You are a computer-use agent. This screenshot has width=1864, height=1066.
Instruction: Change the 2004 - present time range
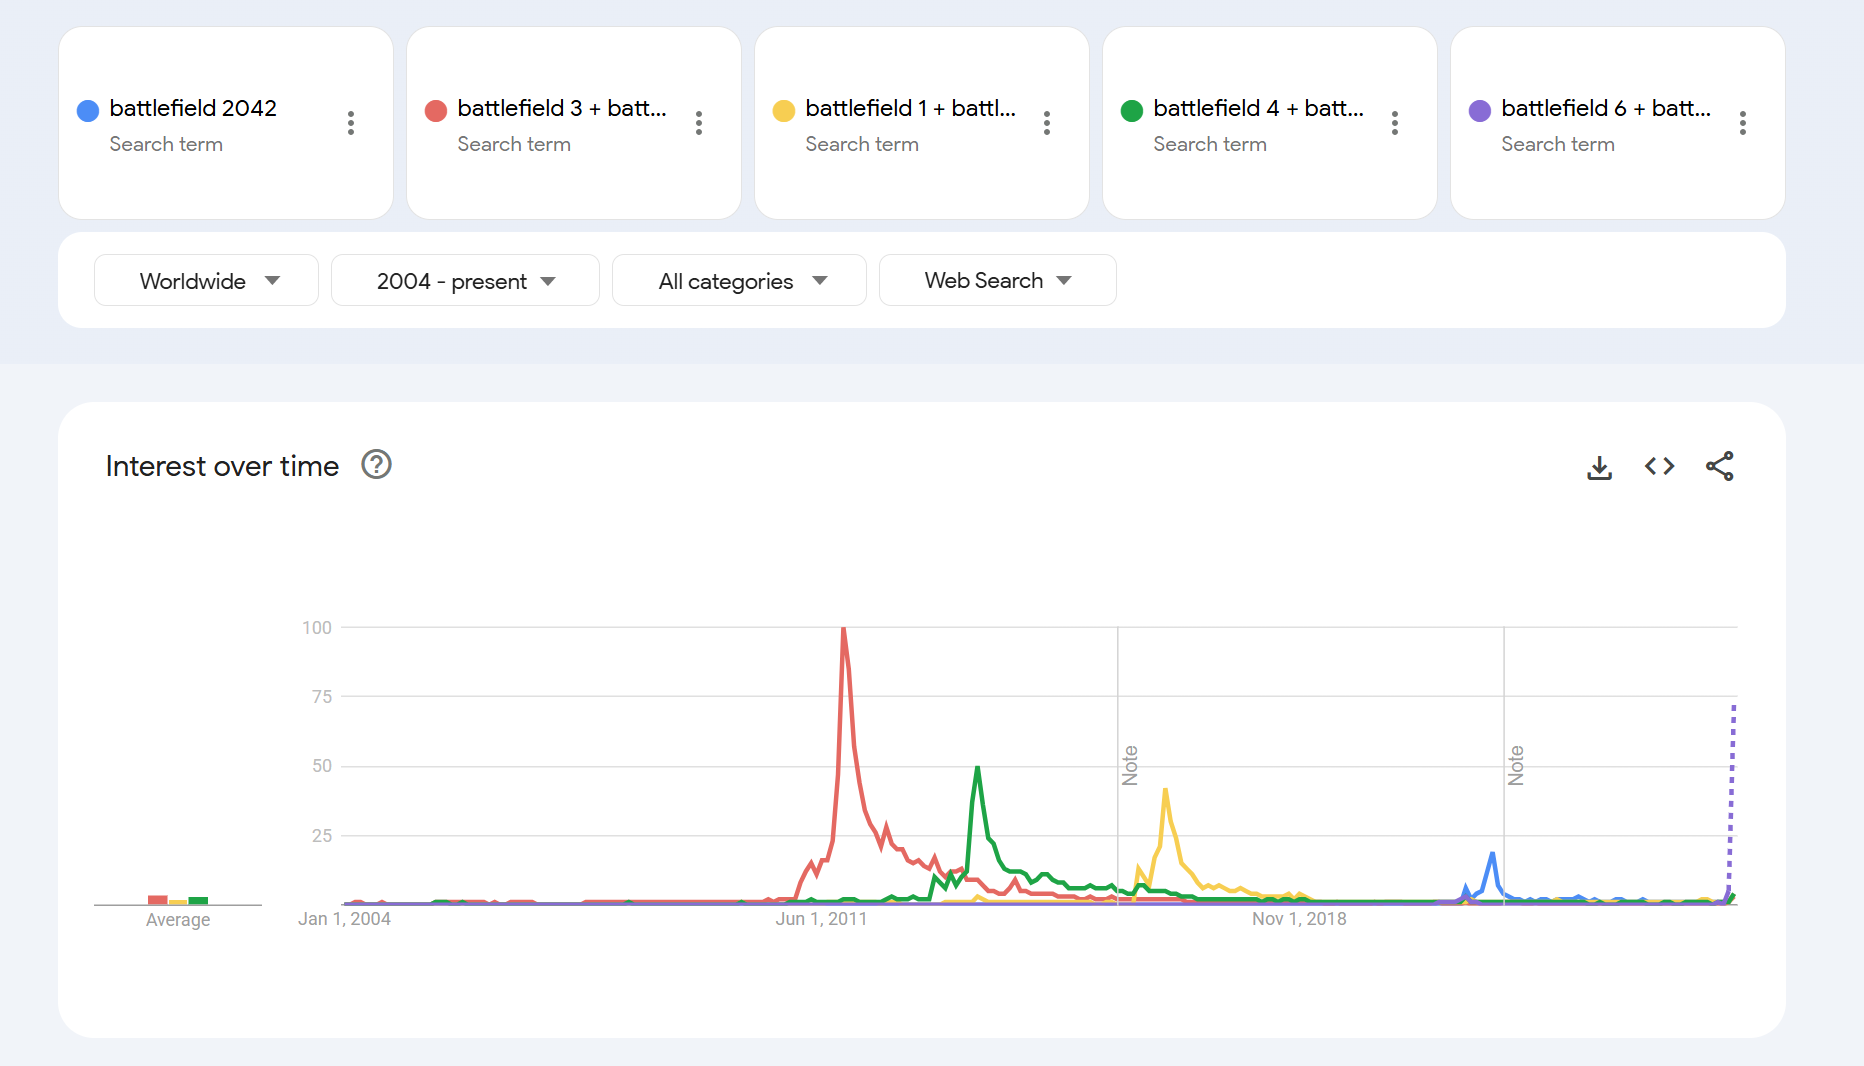(465, 281)
